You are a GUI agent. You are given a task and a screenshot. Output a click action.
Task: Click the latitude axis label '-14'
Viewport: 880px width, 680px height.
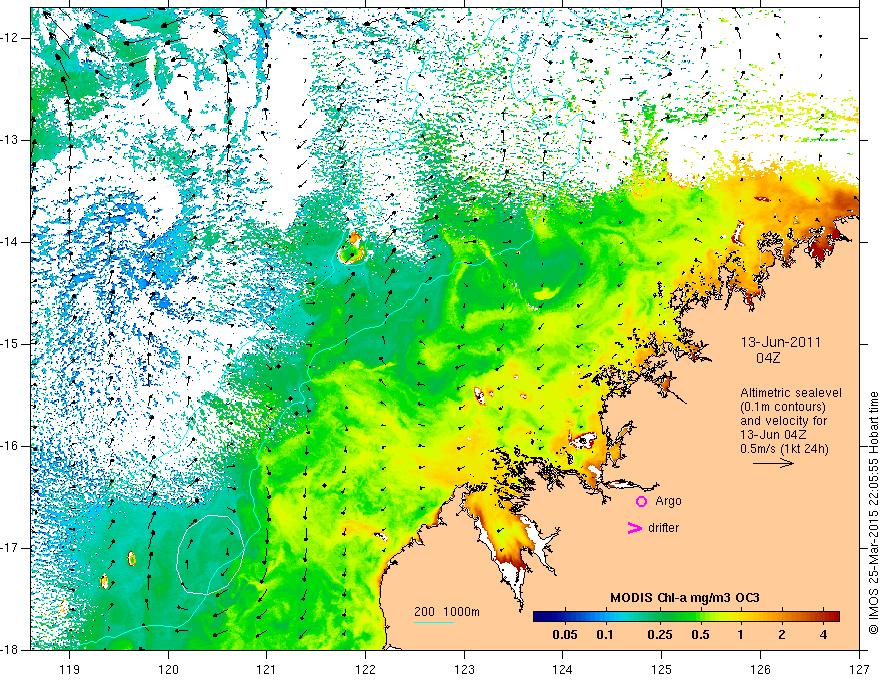pyautogui.click(x=11, y=242)
